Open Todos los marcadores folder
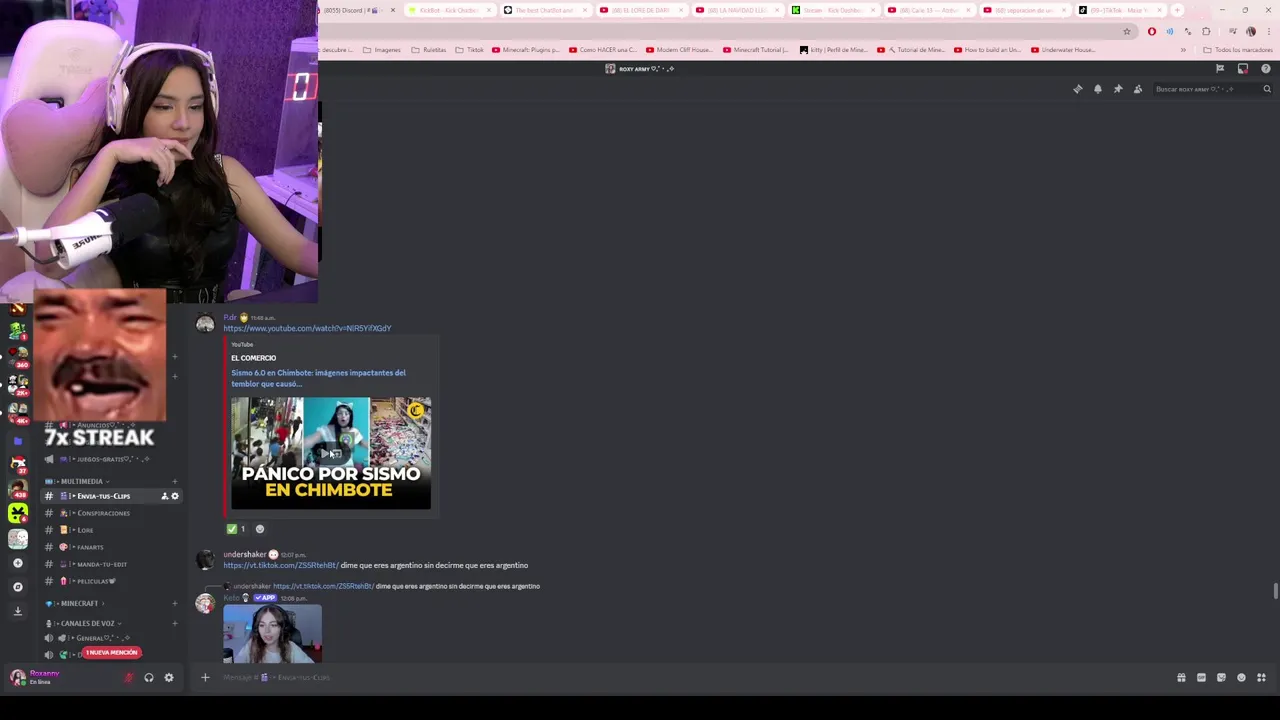This screenshot has height=720, width=1280. click(x=1237, y=50)
